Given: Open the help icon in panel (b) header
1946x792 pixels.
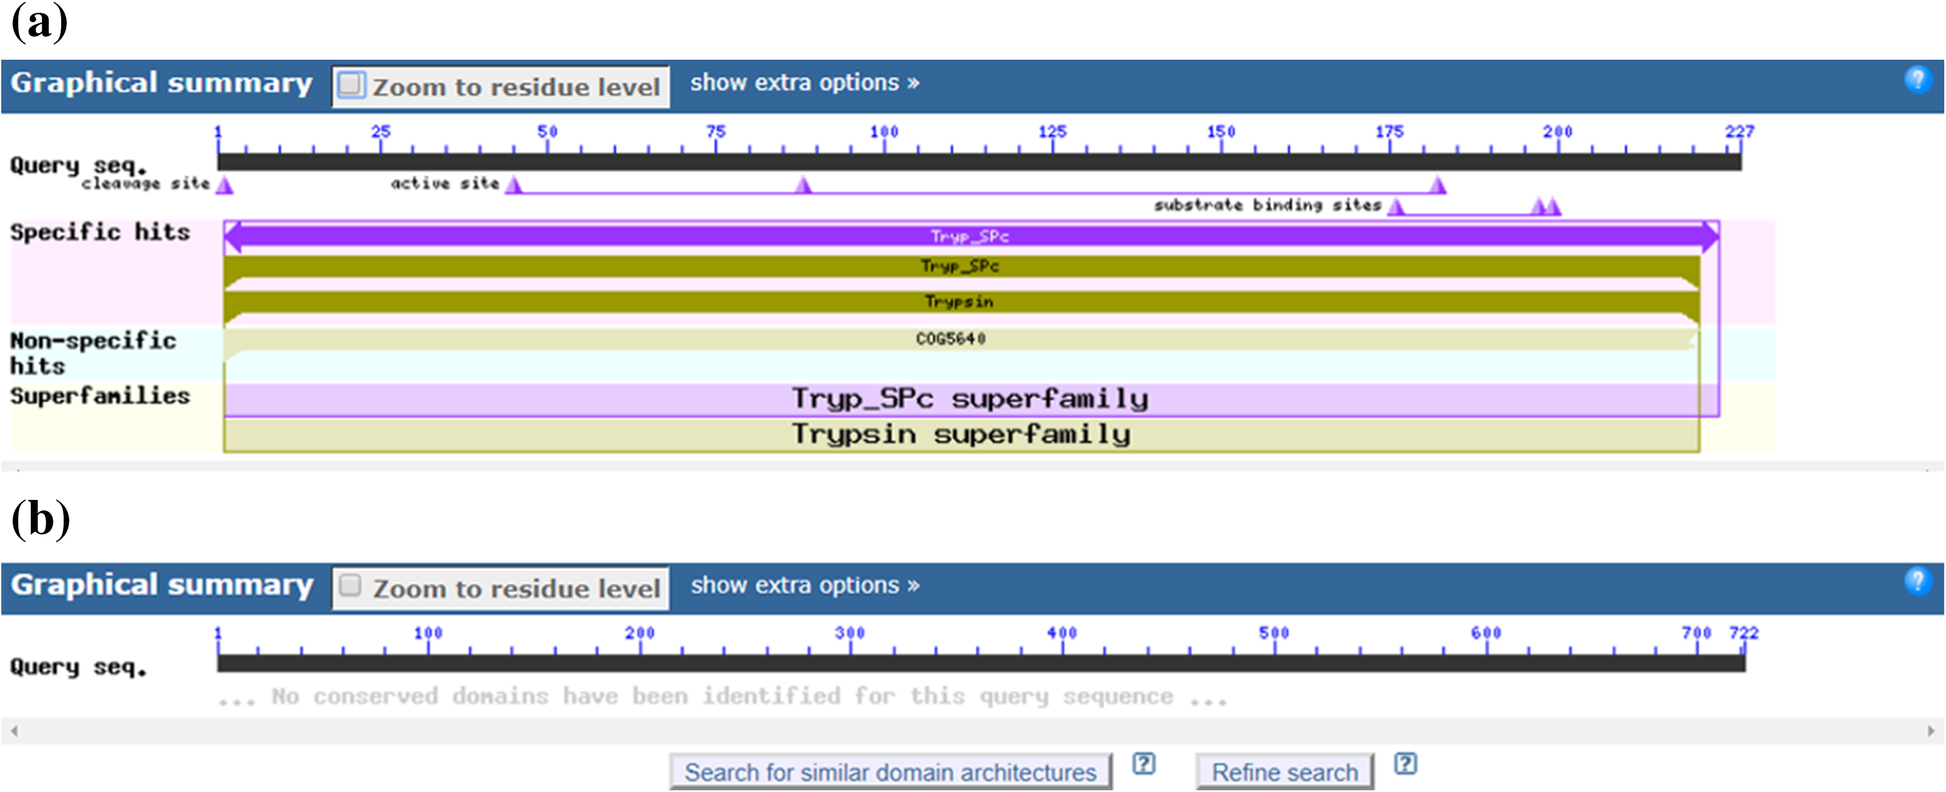Looking at the screenshot, I should point(1917,581).
